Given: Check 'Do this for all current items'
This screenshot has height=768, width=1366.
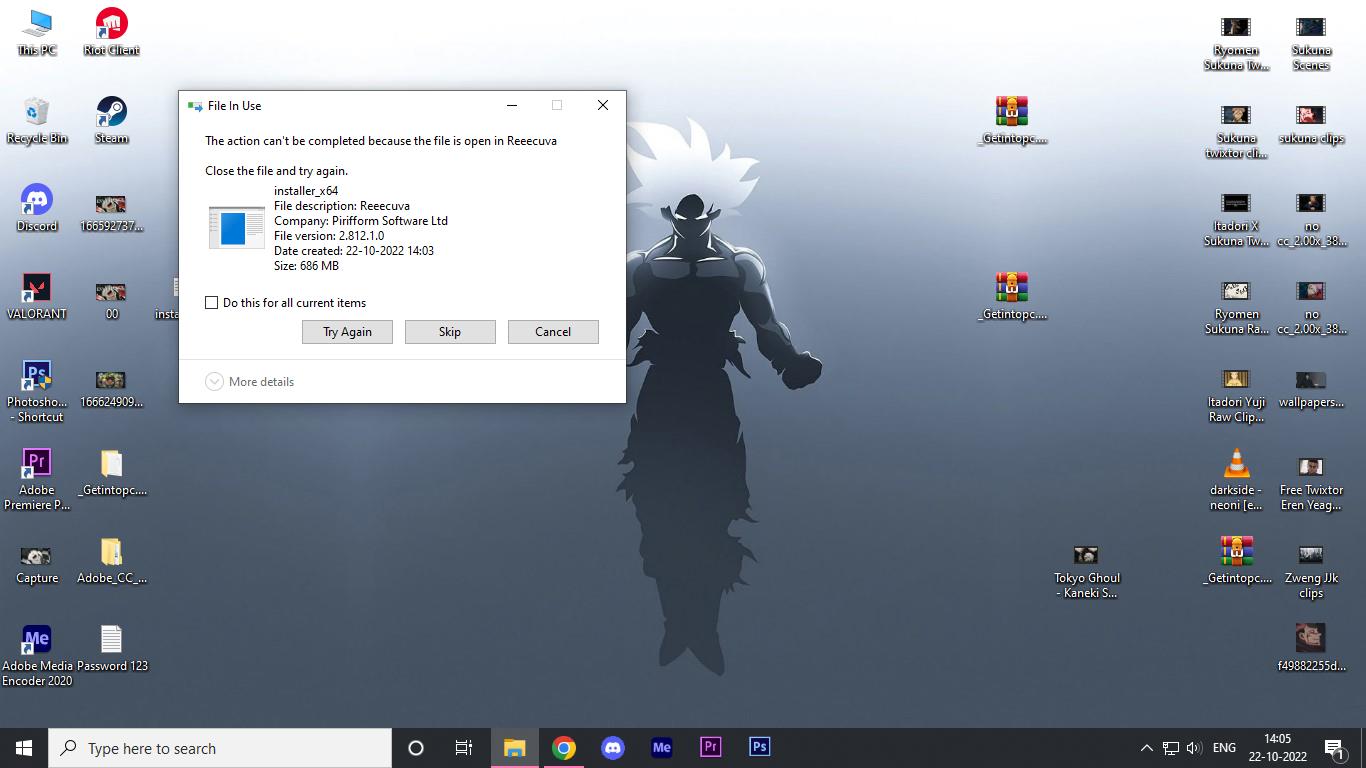Looking at the screenshot, I should 212,303.
